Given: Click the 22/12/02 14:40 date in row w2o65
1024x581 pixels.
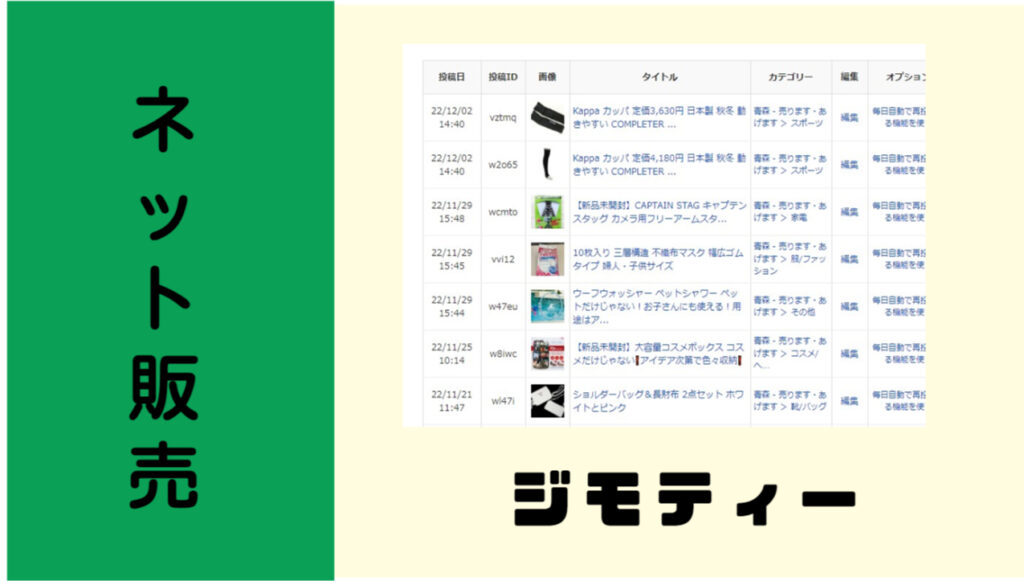Looking at the screenshot, I should coord(452,165).
